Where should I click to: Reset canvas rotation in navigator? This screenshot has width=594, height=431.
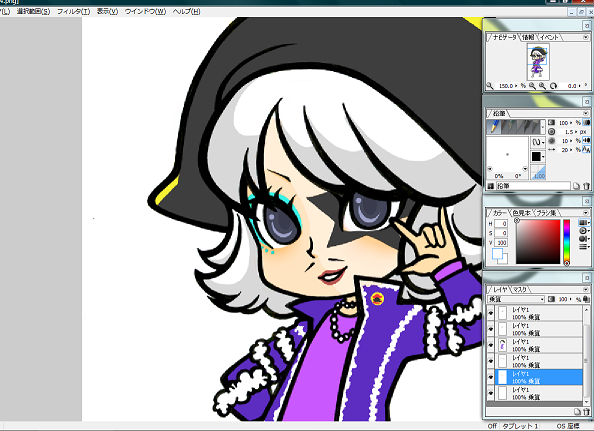click(553, 86)
